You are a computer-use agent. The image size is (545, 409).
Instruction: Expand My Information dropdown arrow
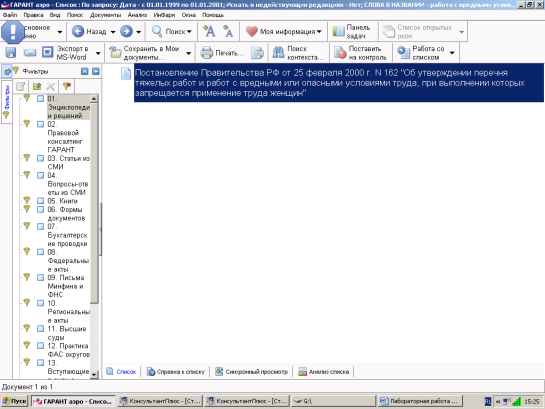click(x=319, y=32)
